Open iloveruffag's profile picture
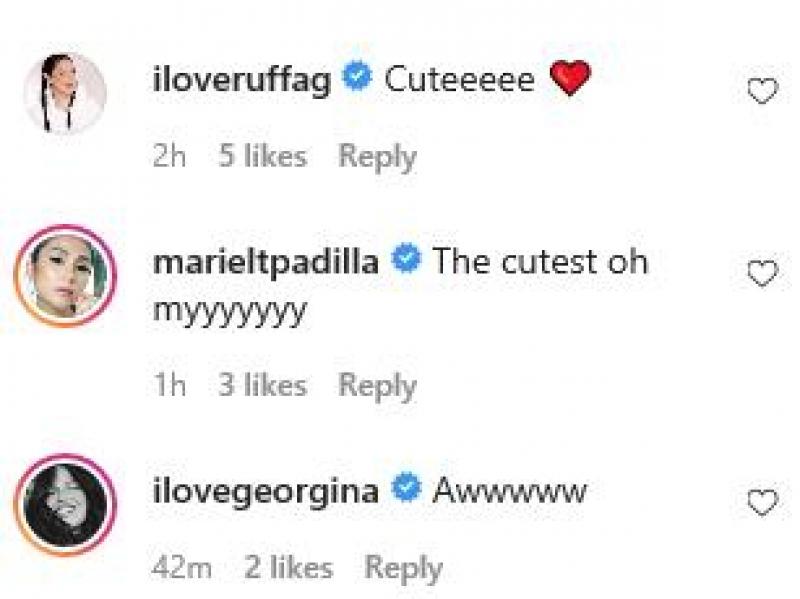Screen dimensions: 800x599 65,93
